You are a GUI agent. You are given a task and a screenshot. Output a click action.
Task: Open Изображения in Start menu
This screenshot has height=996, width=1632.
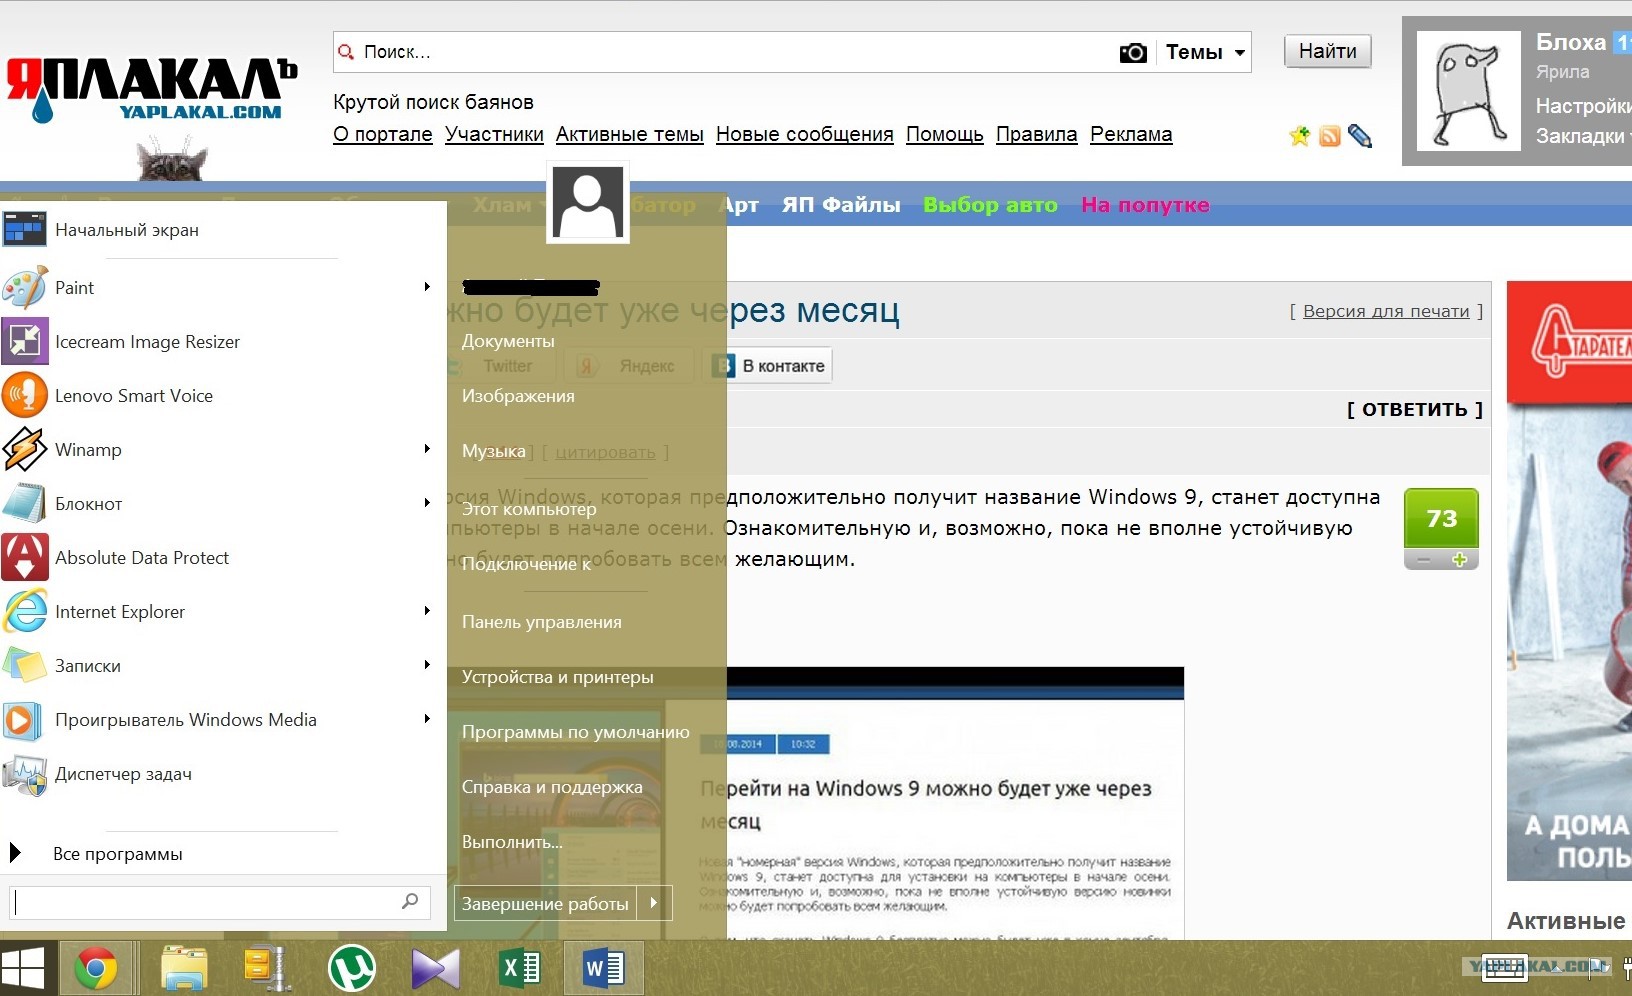518,396
